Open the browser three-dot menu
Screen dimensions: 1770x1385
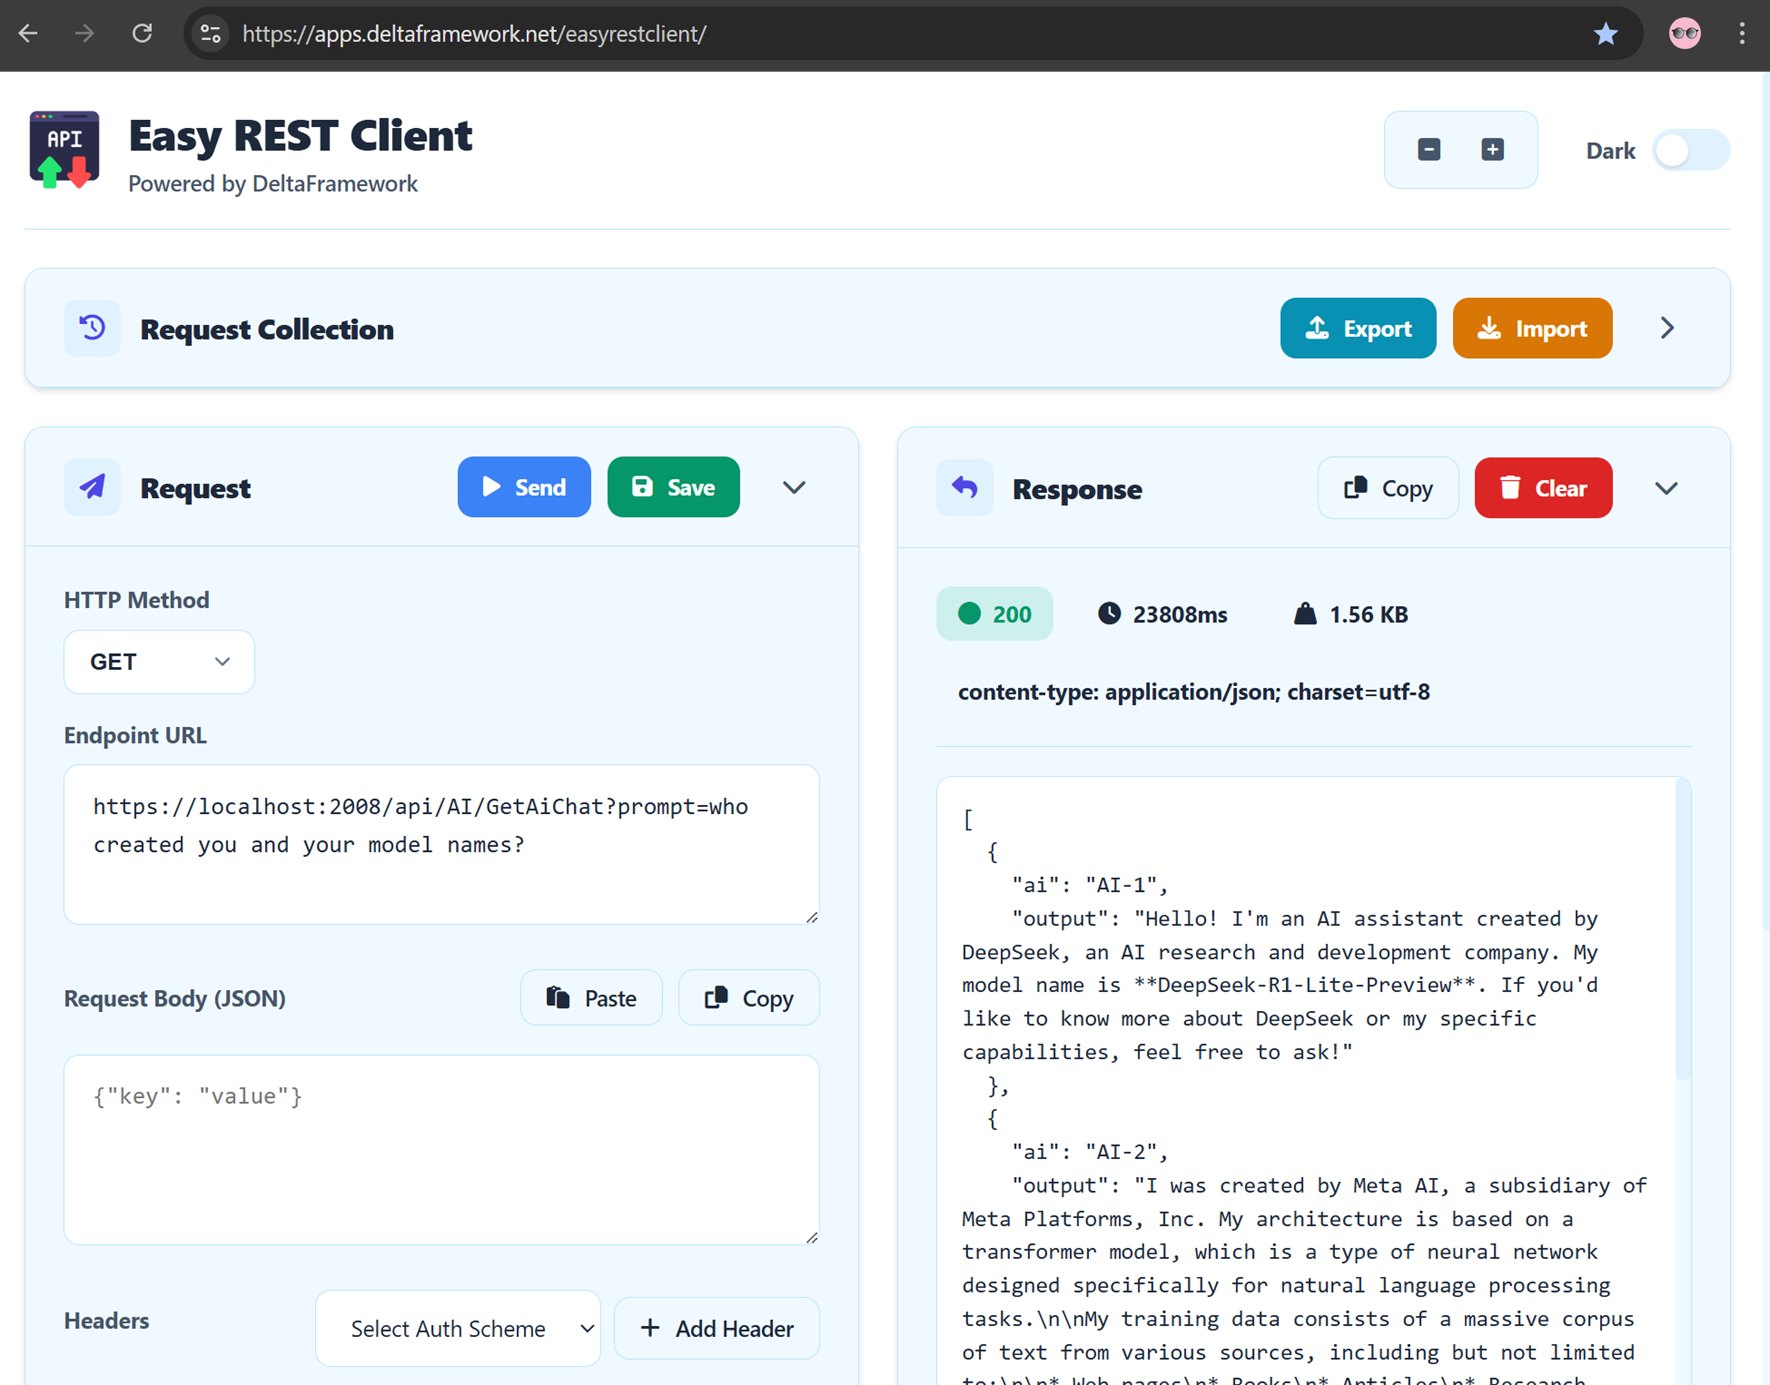[x=1742, y=33]
